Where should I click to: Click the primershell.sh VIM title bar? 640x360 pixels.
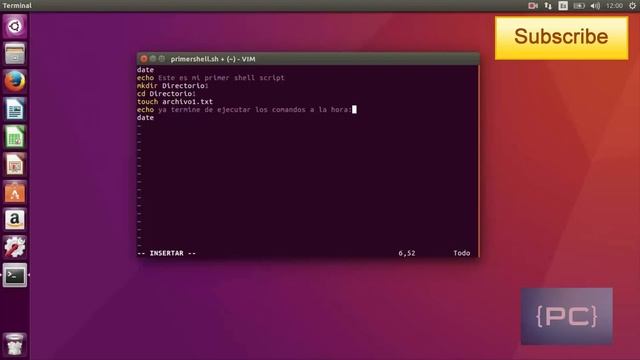pyautogui.click(x=308, y=59)
